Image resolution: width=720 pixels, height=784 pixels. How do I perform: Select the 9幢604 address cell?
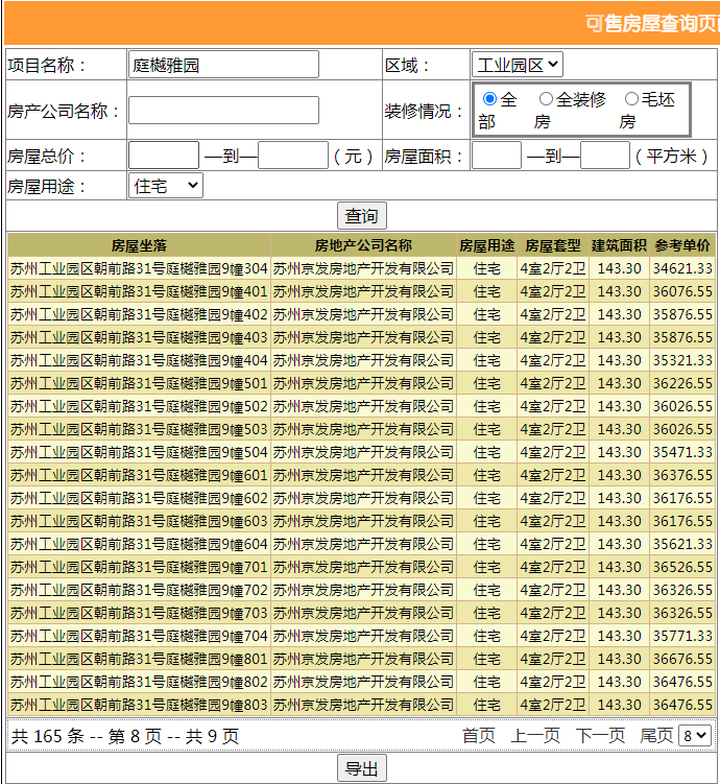[139, 544]
